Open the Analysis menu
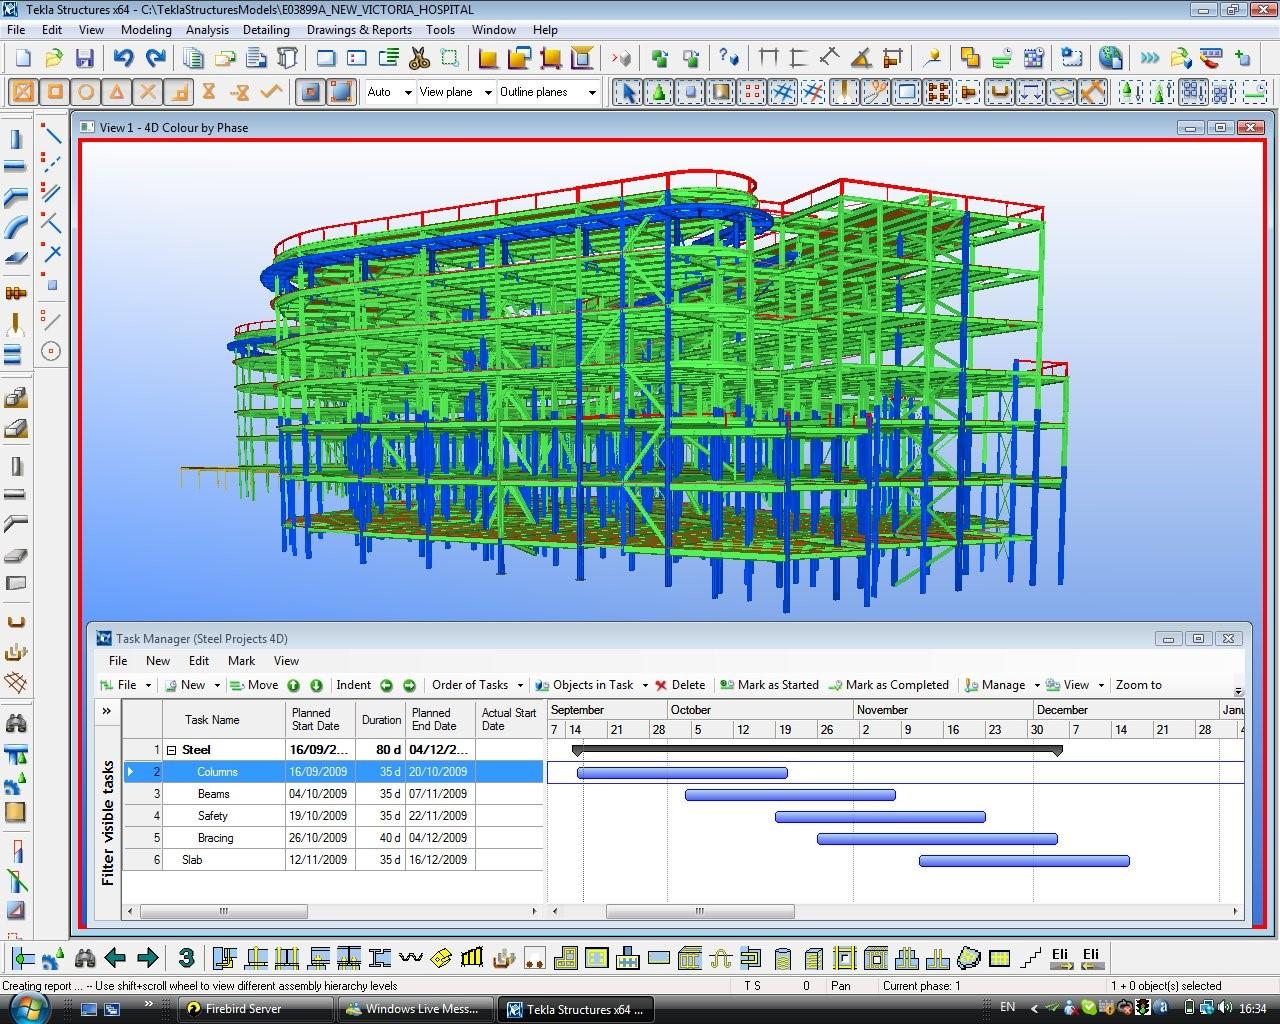The width and height of the screenshot is (1280, 1024). [207, 30]
